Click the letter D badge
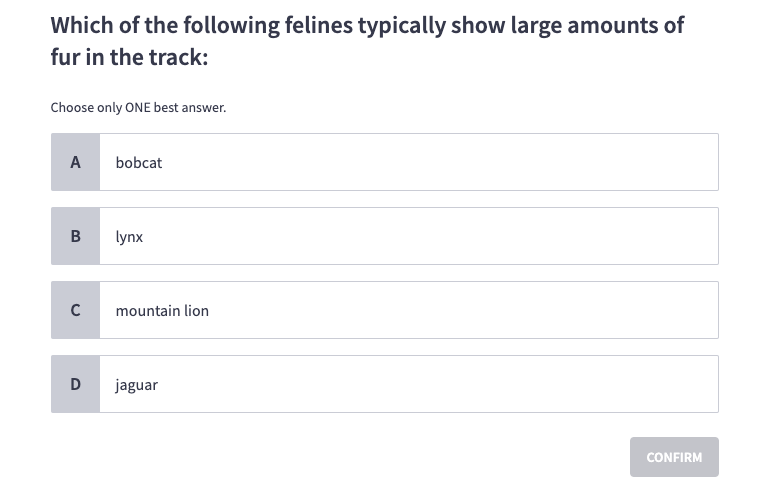The image size is (776, 491). pyautogui.click(x=75, y=384)
